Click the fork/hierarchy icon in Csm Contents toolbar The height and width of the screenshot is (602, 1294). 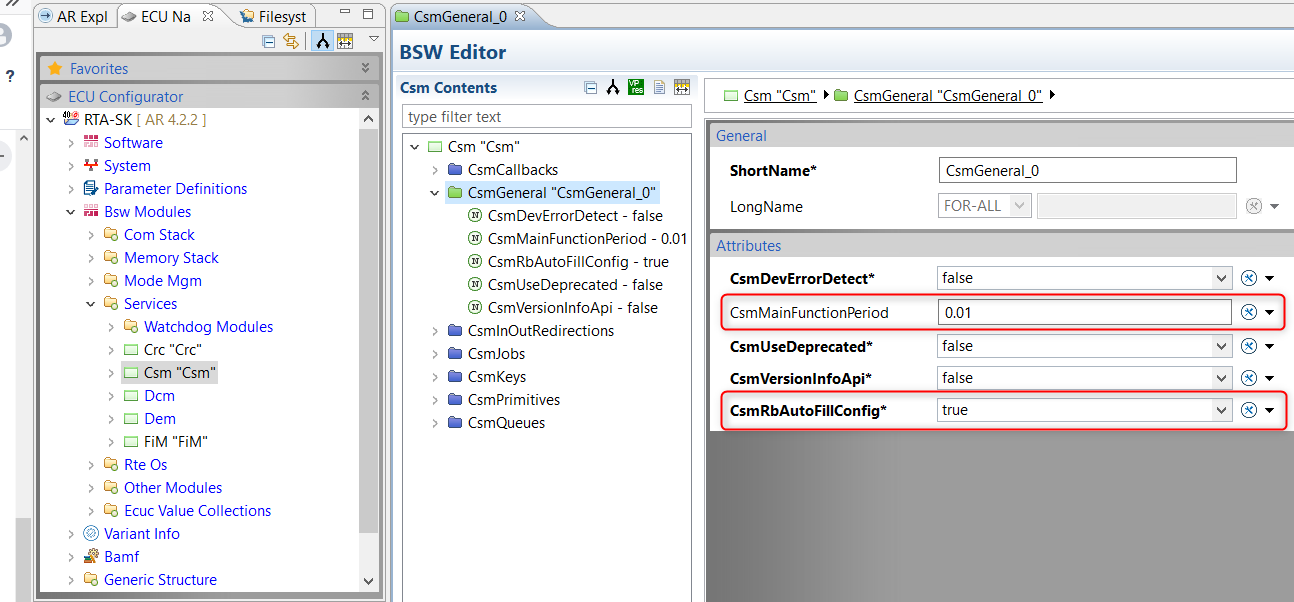point(613,87)
